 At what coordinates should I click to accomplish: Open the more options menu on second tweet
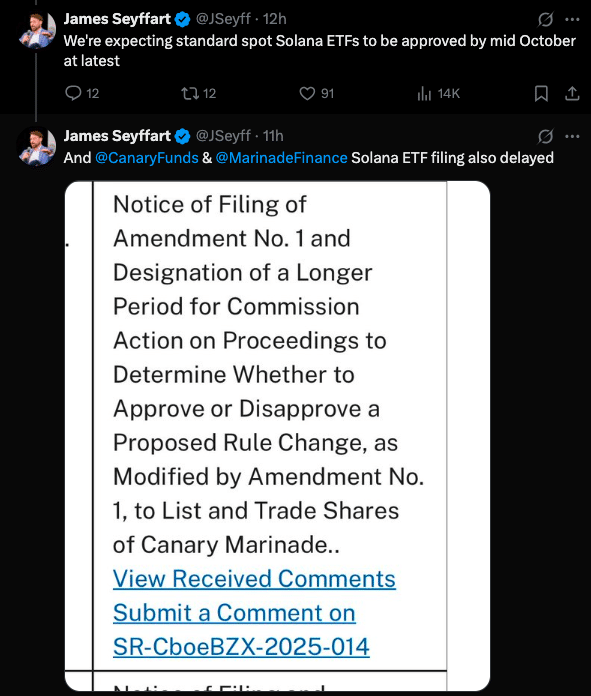572,136
